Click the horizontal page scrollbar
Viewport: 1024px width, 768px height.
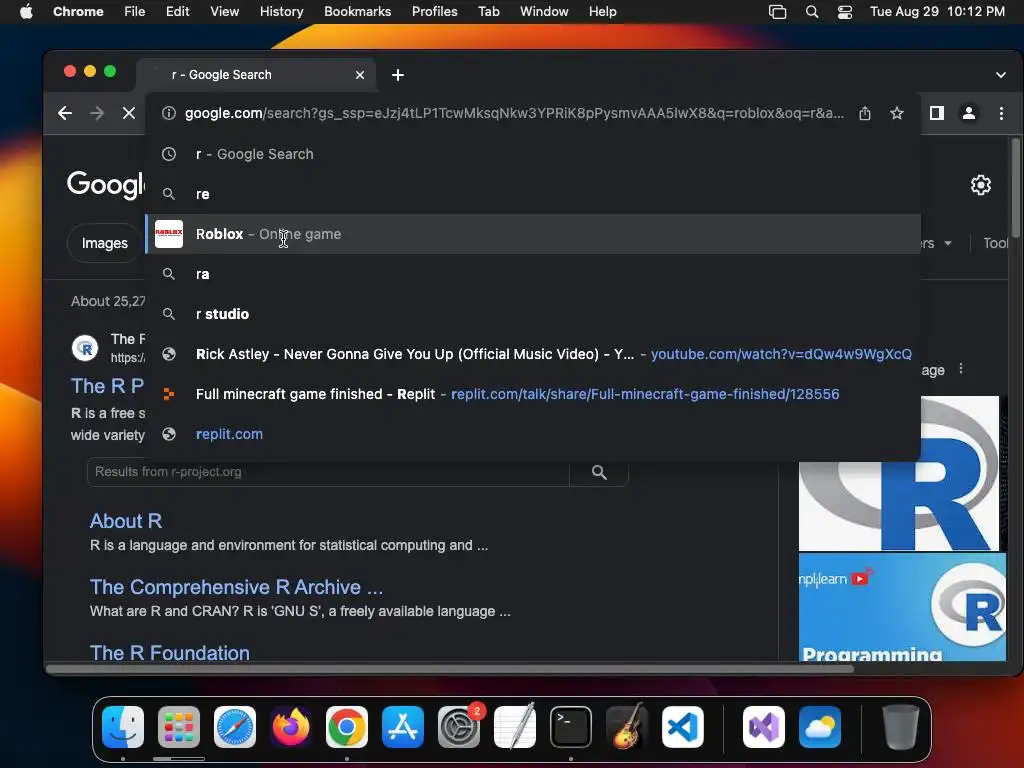[x=450, y=669]
